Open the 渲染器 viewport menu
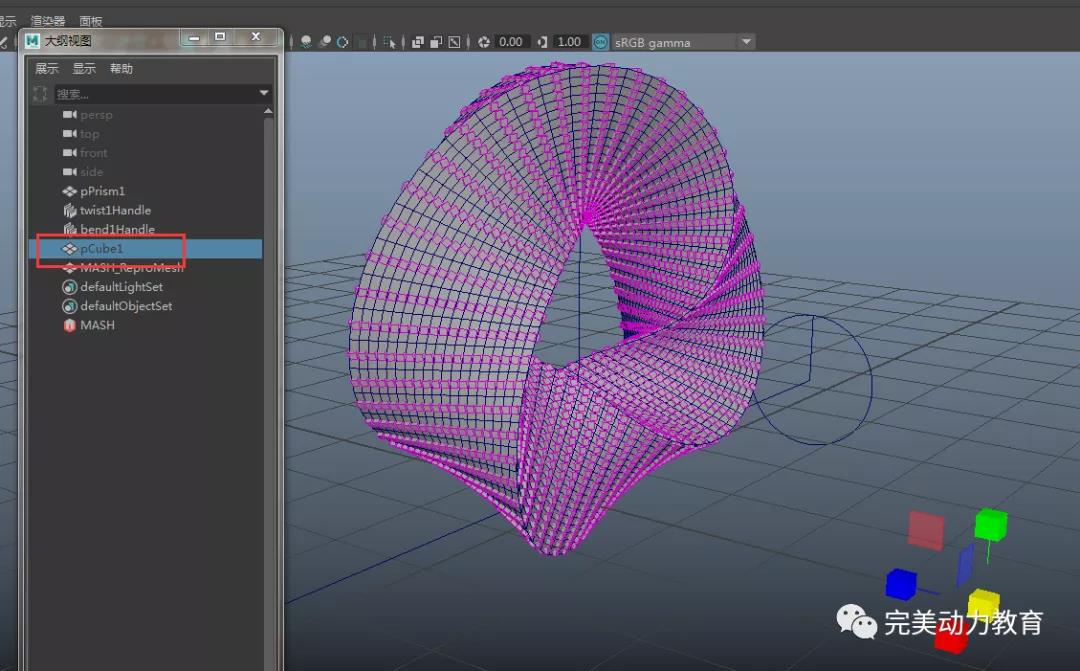Screen dimensions: 1080x671 pos(48,21)
